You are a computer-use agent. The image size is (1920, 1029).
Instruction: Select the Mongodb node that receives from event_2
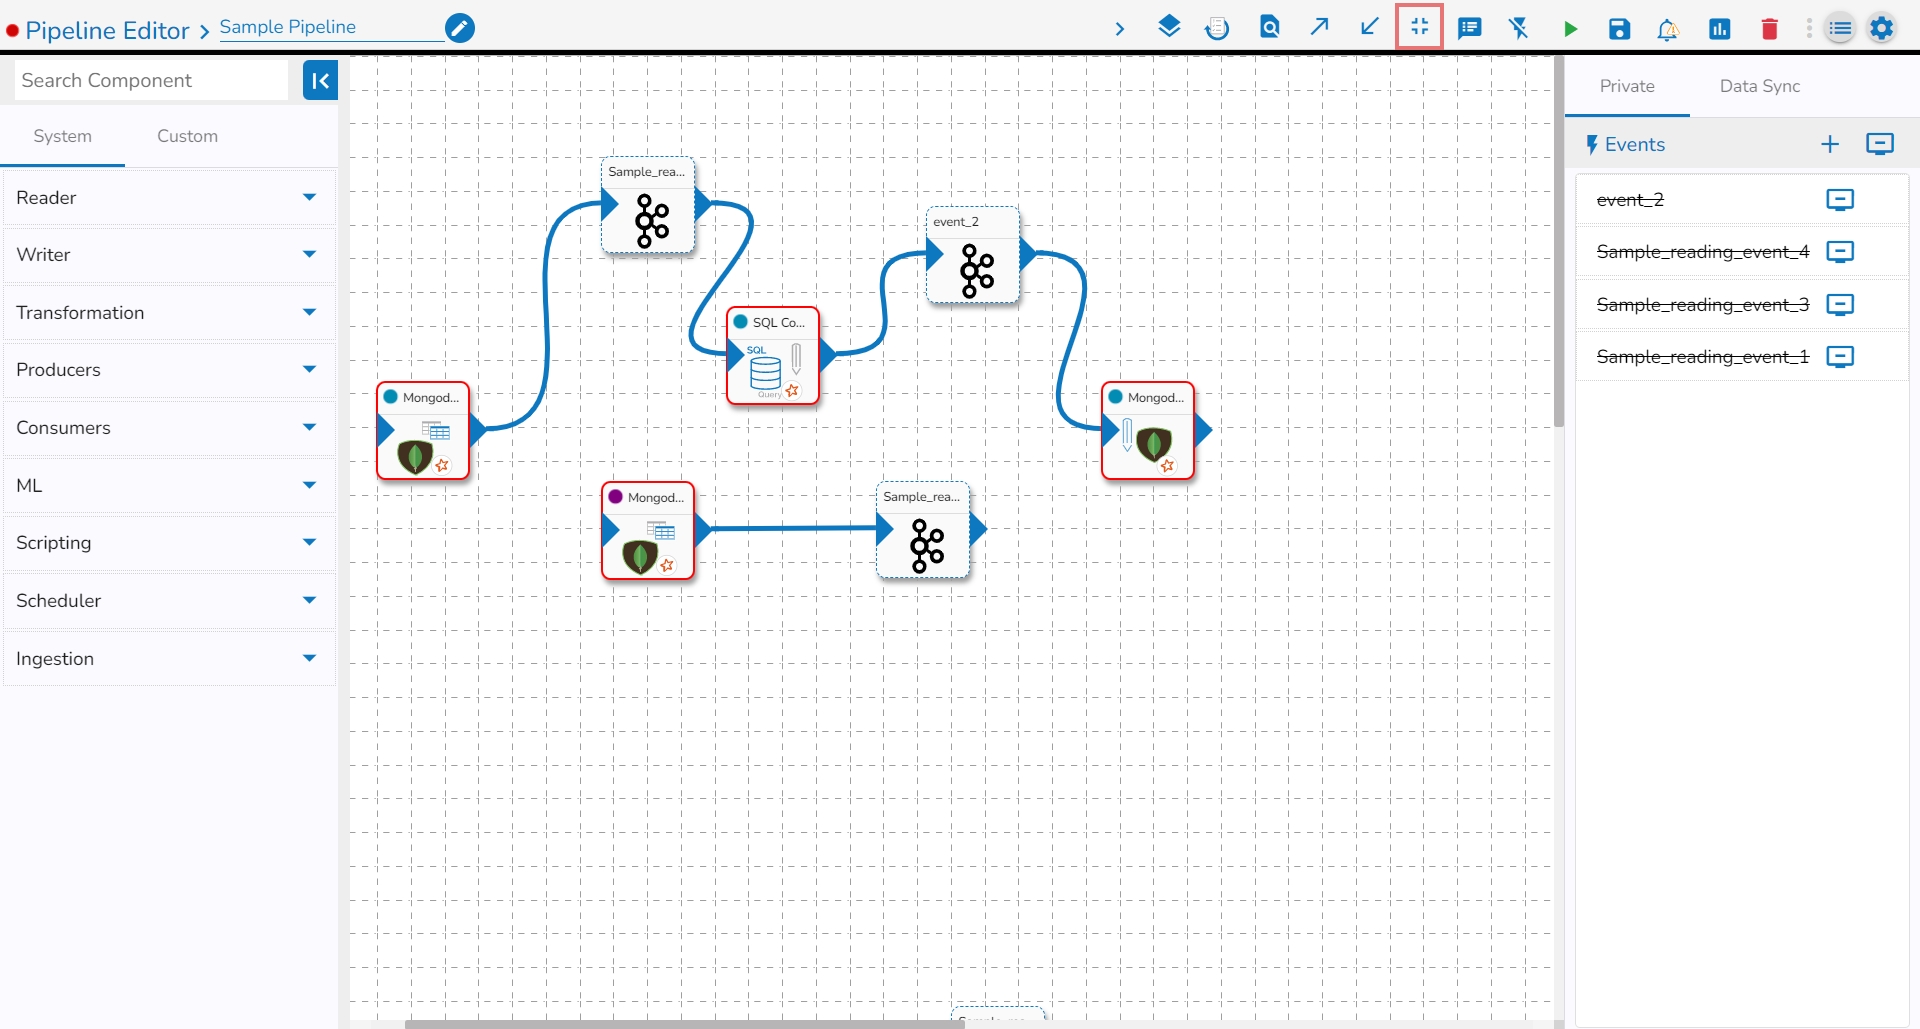[1148, 431]
